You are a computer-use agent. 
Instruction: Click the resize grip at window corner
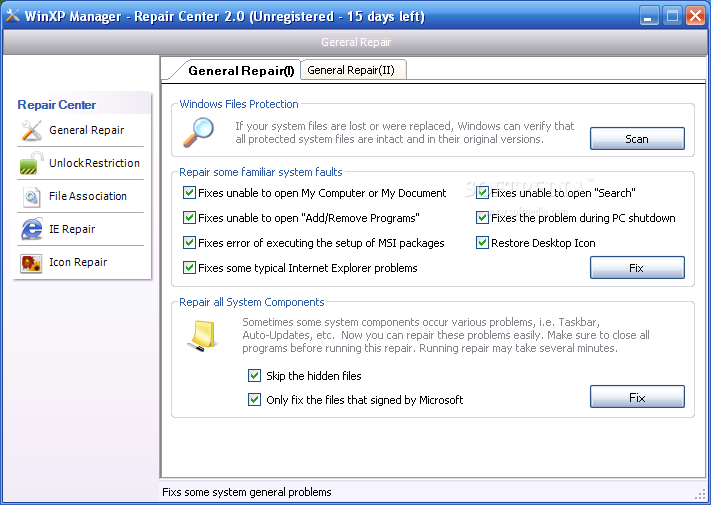(x=701, y=494)
